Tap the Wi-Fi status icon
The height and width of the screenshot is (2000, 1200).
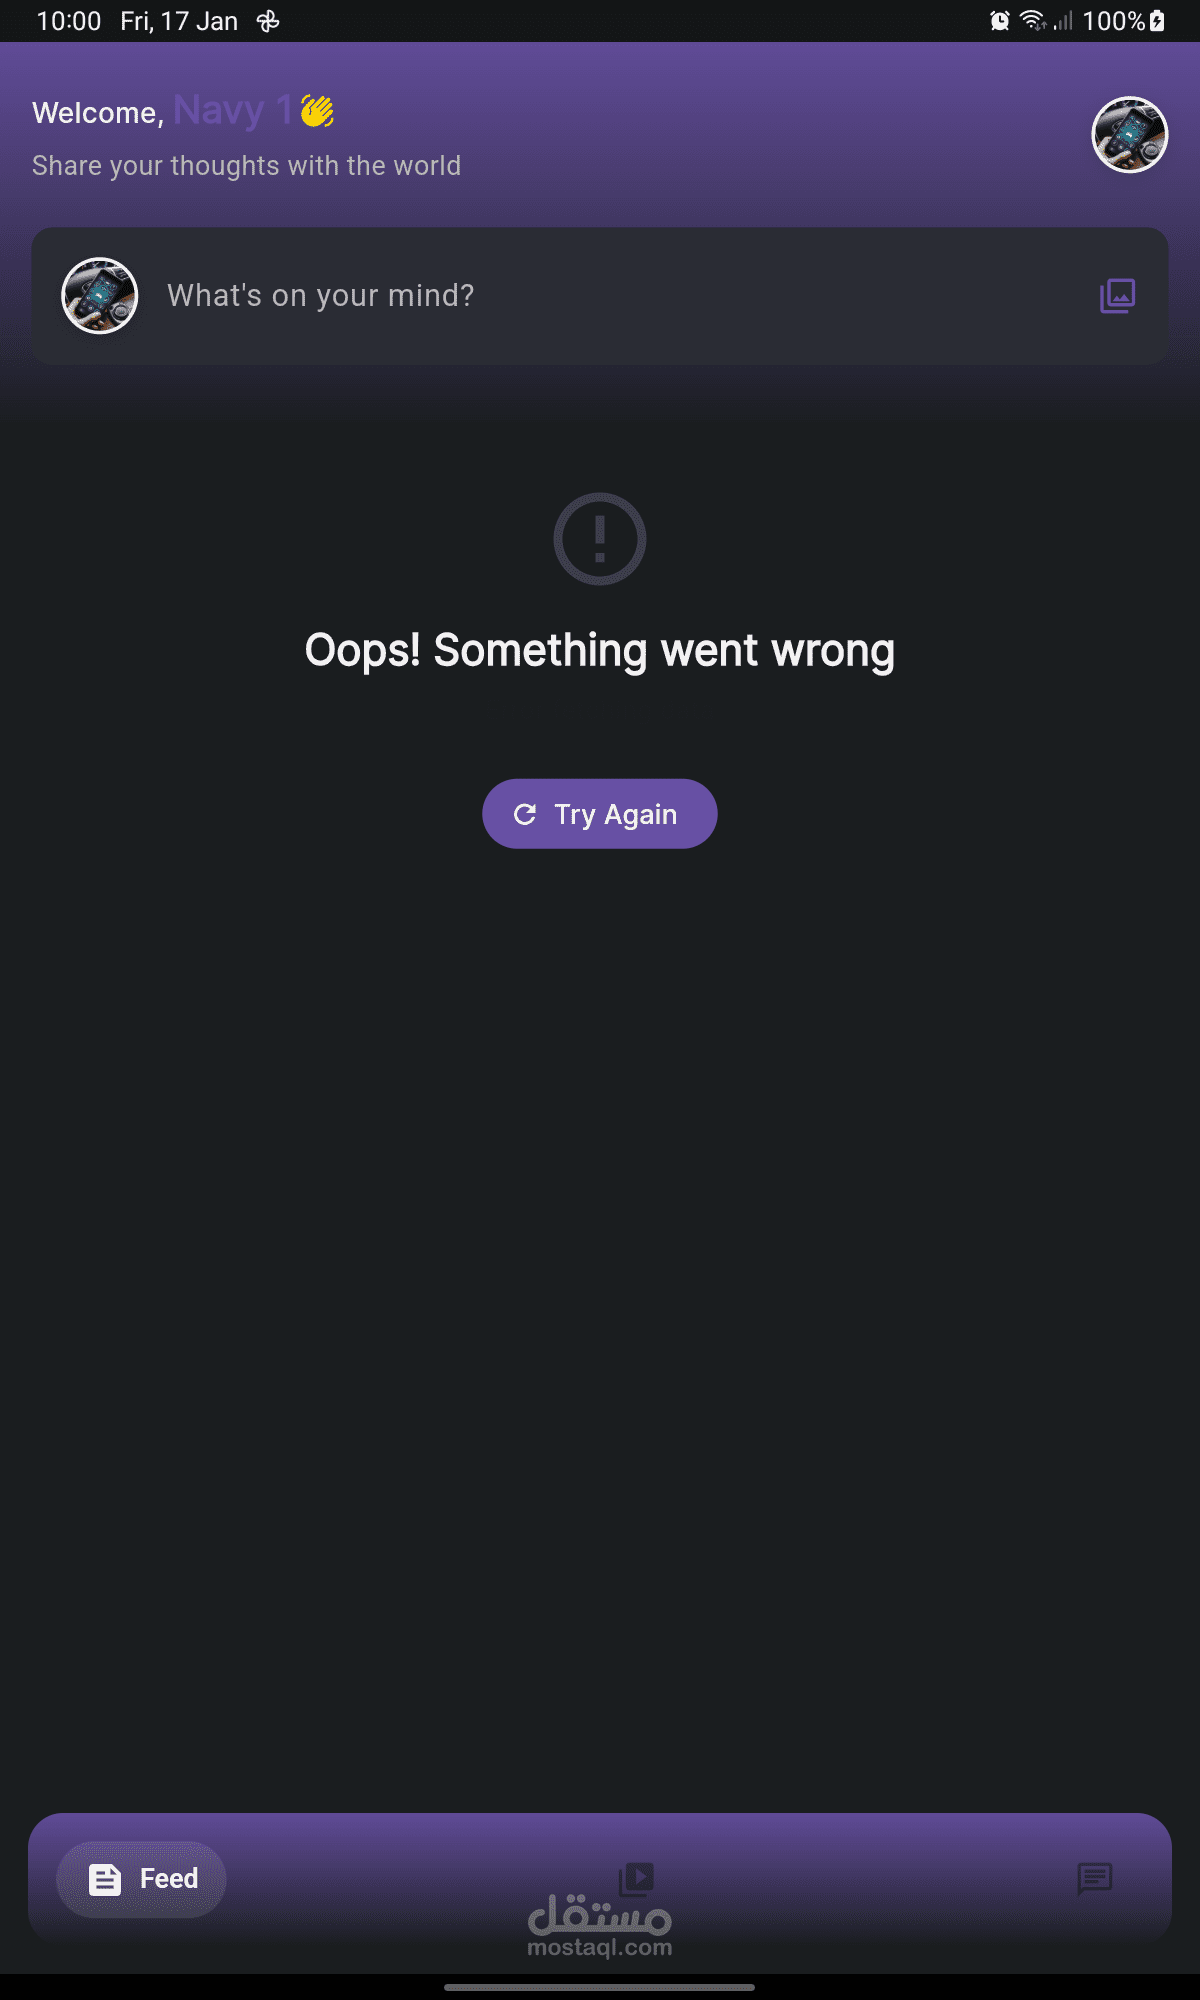tap(1033, 21)
